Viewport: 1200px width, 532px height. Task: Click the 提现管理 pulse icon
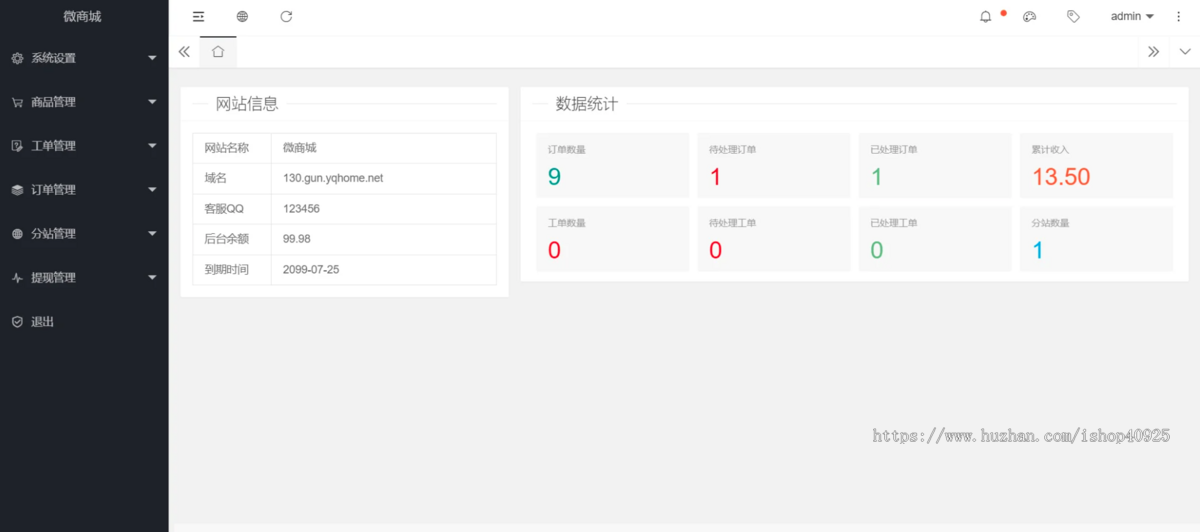pos(17,278)
